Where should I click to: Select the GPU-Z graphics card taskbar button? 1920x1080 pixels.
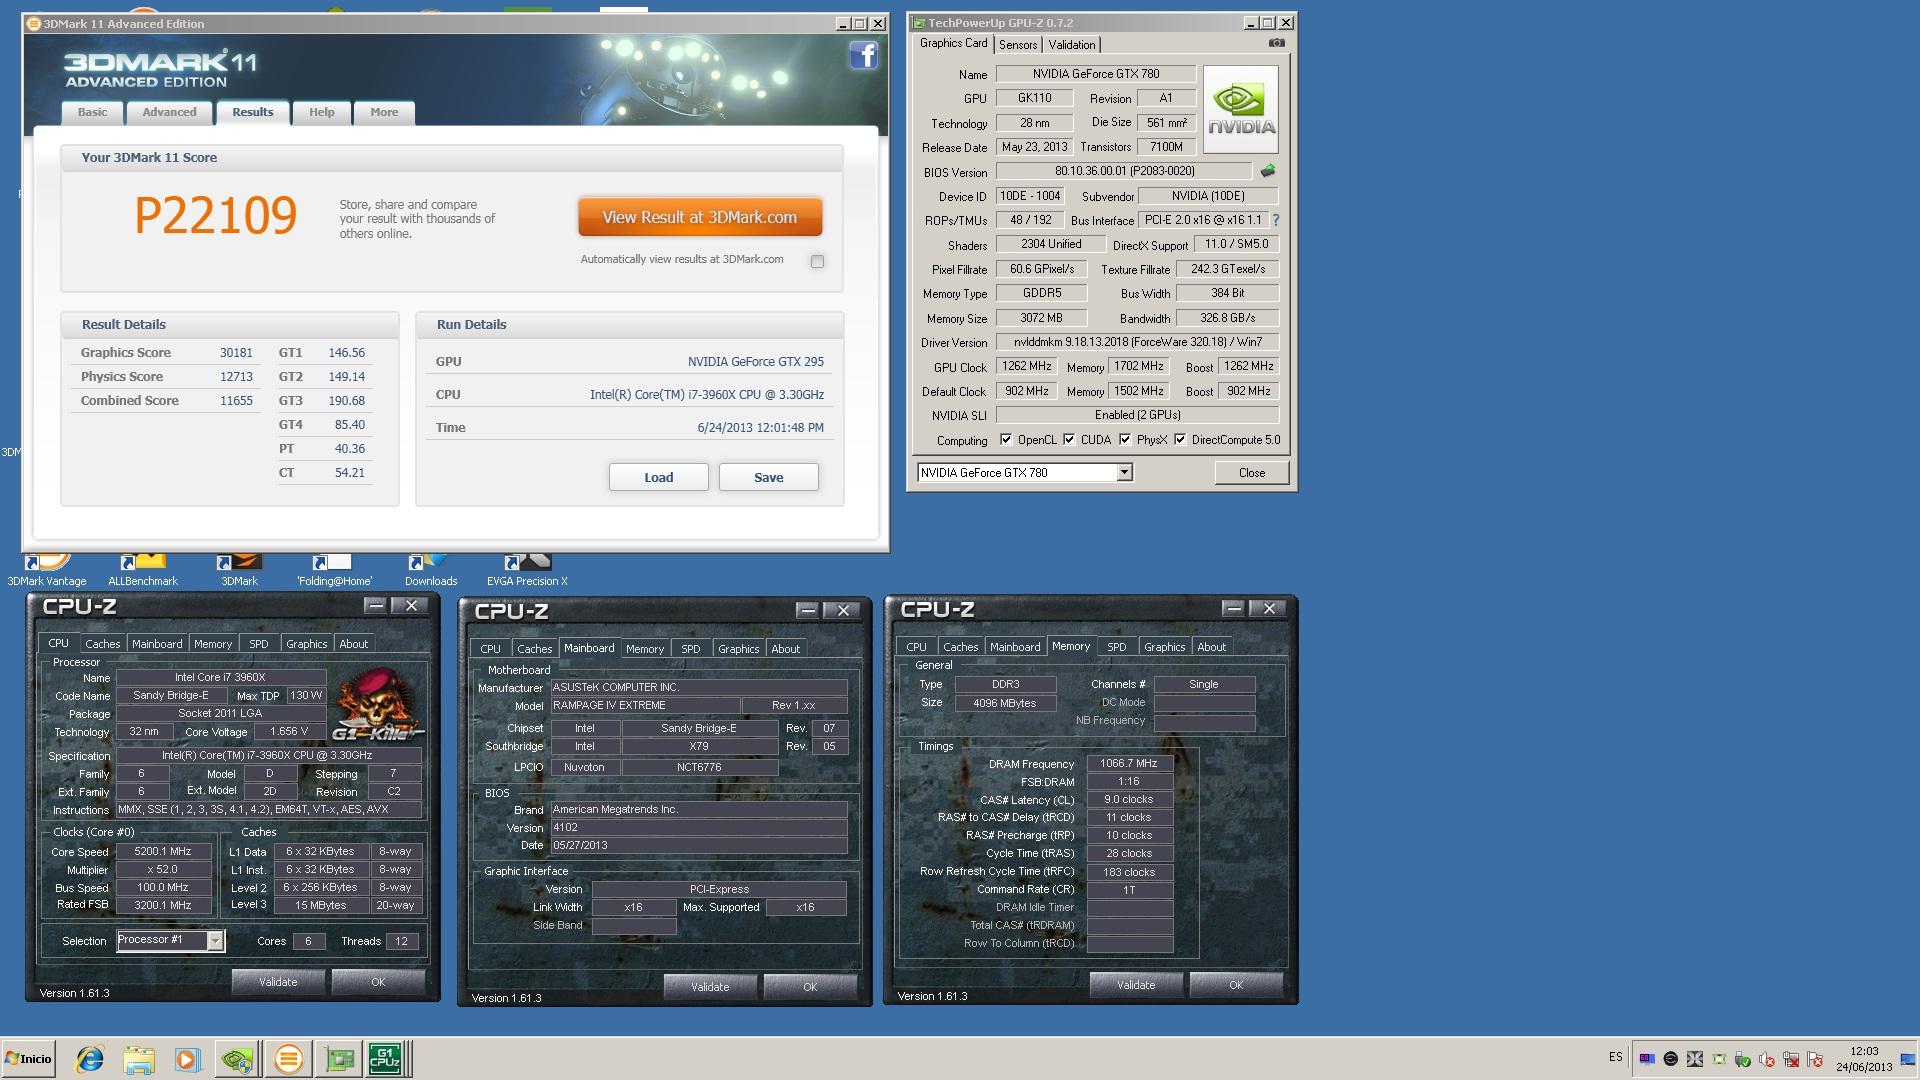click(339, 1059)
